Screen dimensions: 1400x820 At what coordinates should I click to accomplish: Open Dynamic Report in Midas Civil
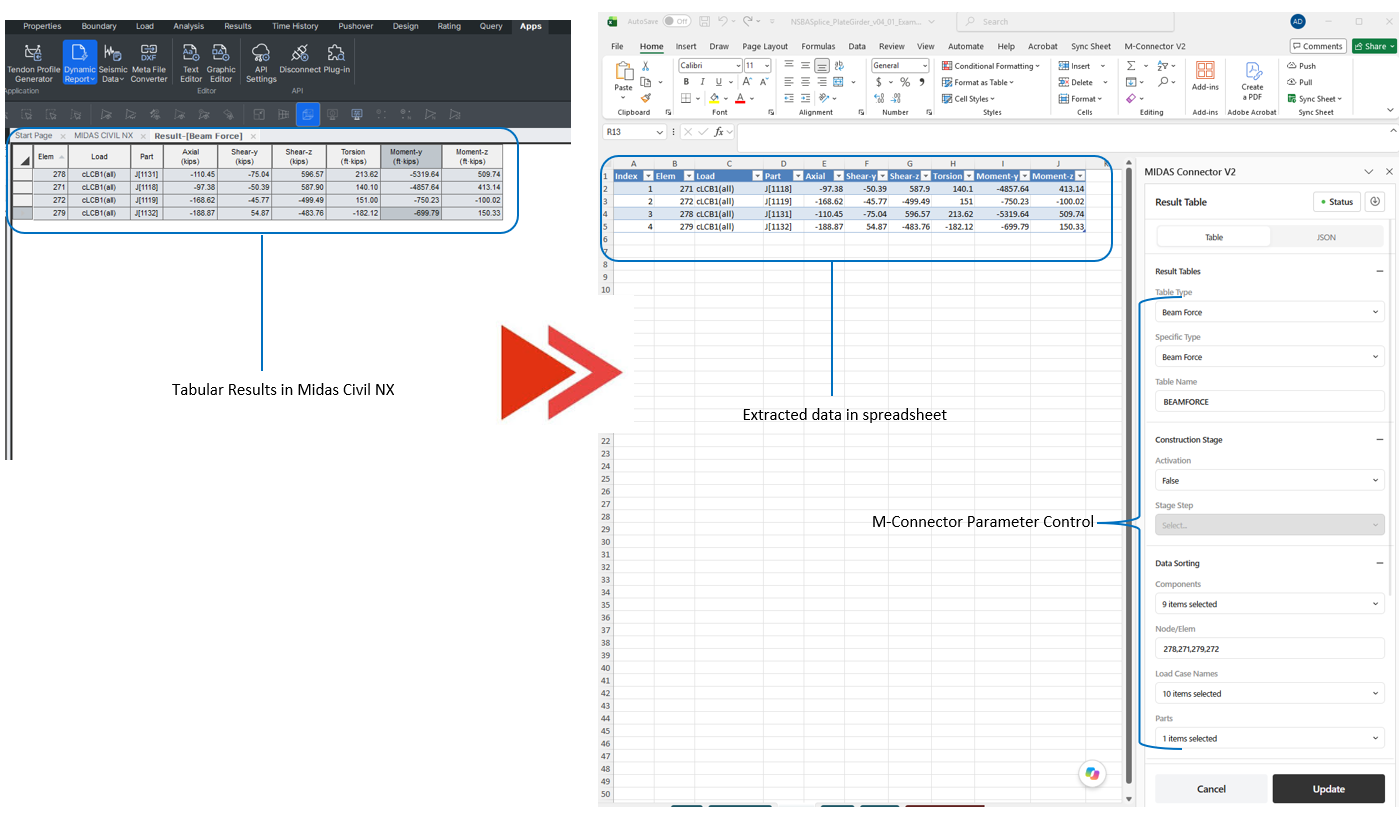80,63
